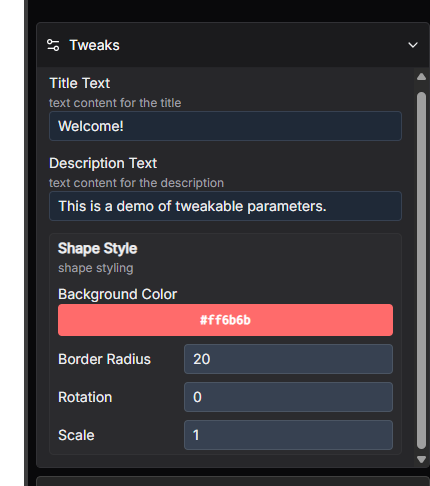
Task: Click 'text content for the description' hint
Action: click(136, 183)
